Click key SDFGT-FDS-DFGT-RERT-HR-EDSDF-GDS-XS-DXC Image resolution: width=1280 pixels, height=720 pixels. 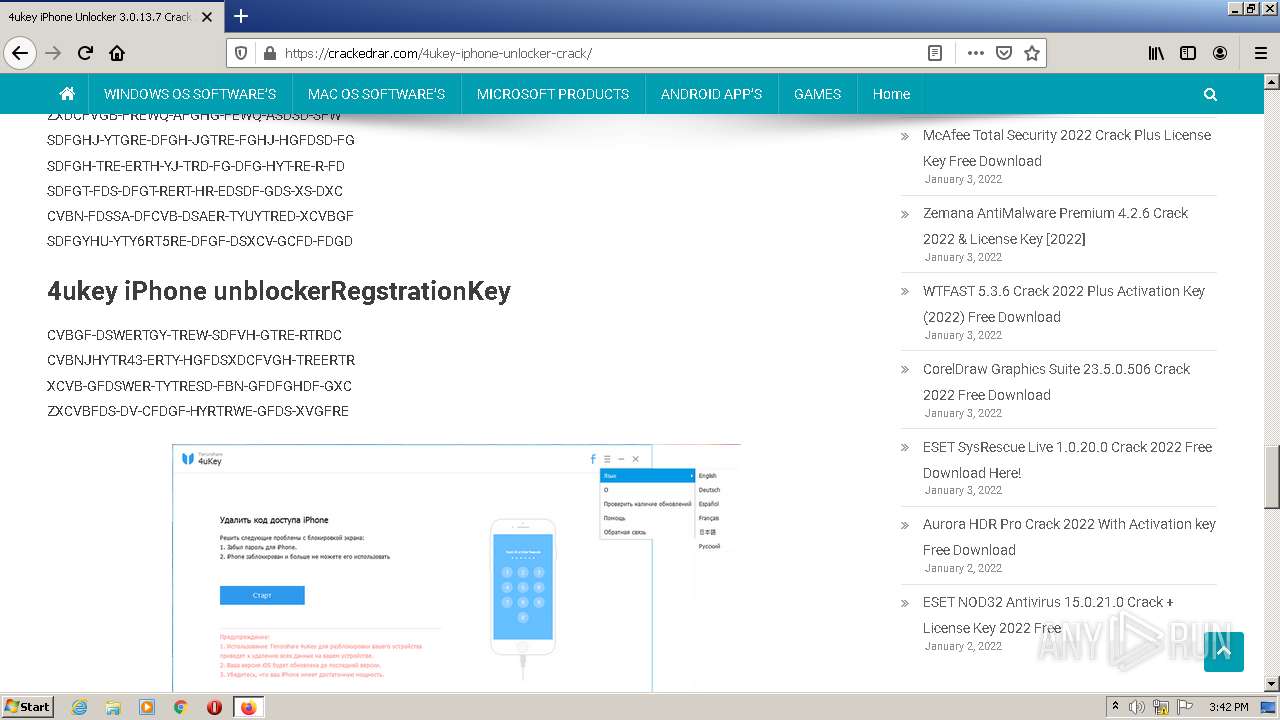click(x=195, y=191)
